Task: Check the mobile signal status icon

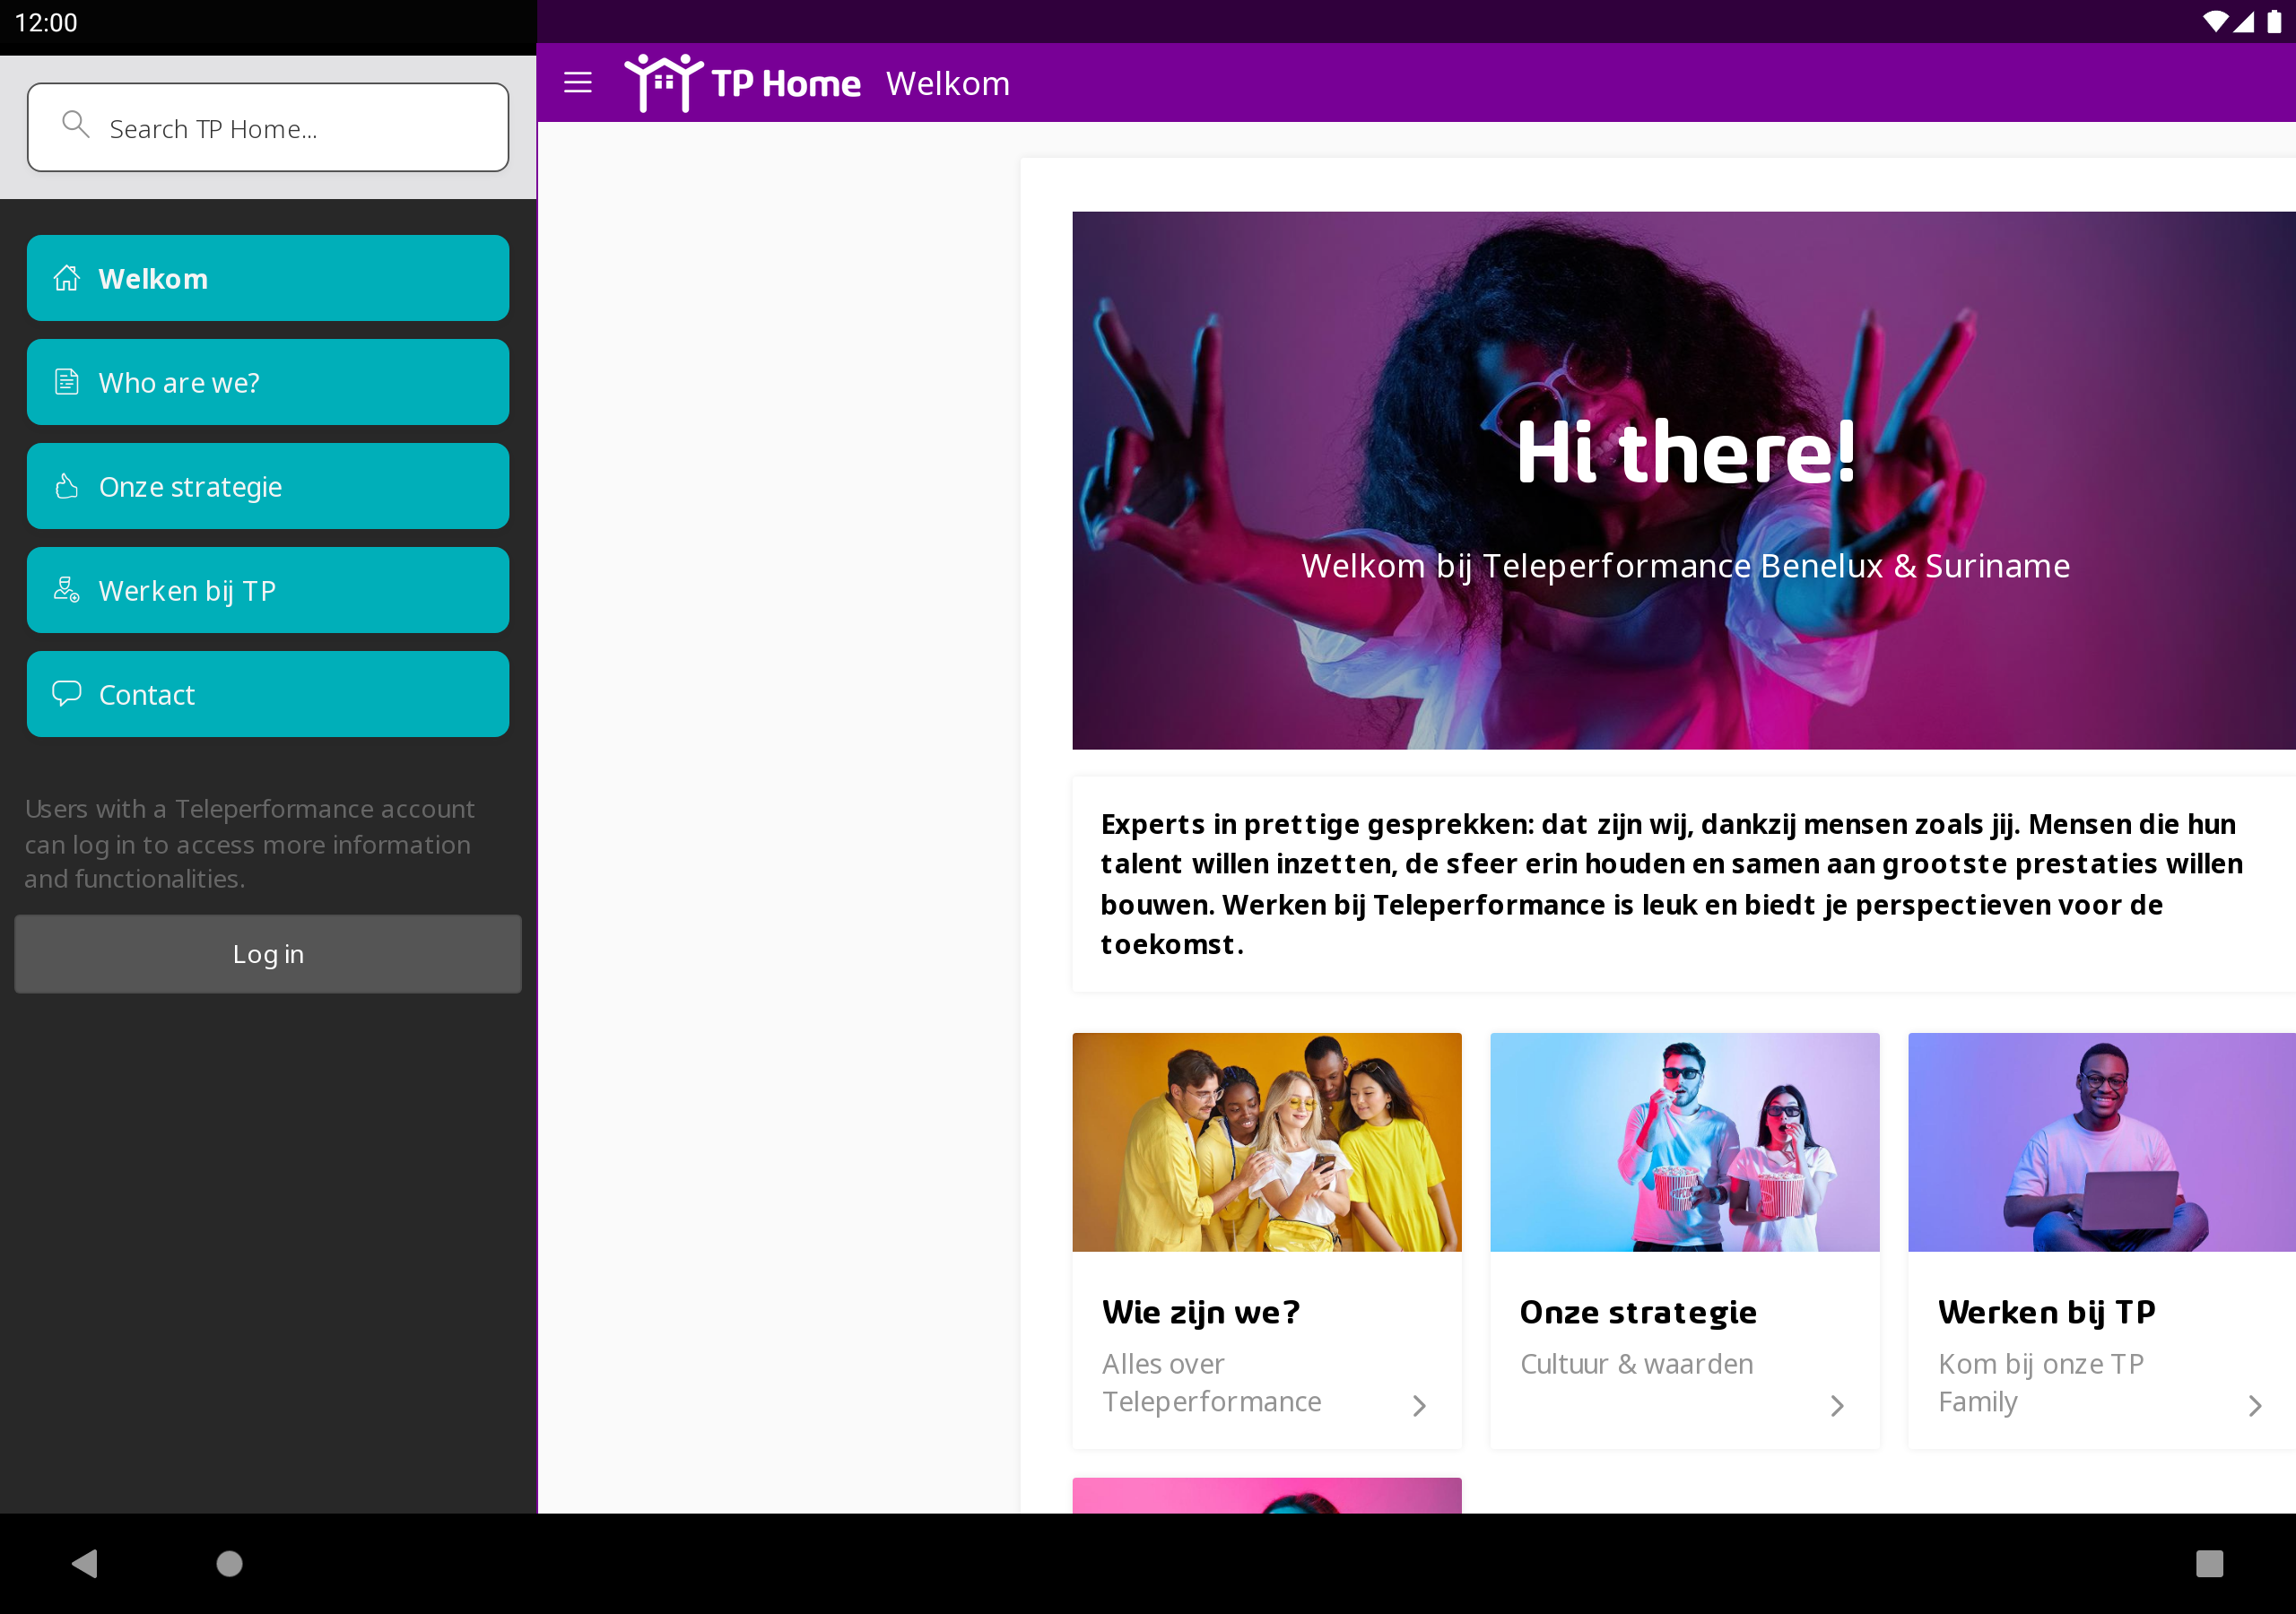Action: click(x=2244, y=22)
